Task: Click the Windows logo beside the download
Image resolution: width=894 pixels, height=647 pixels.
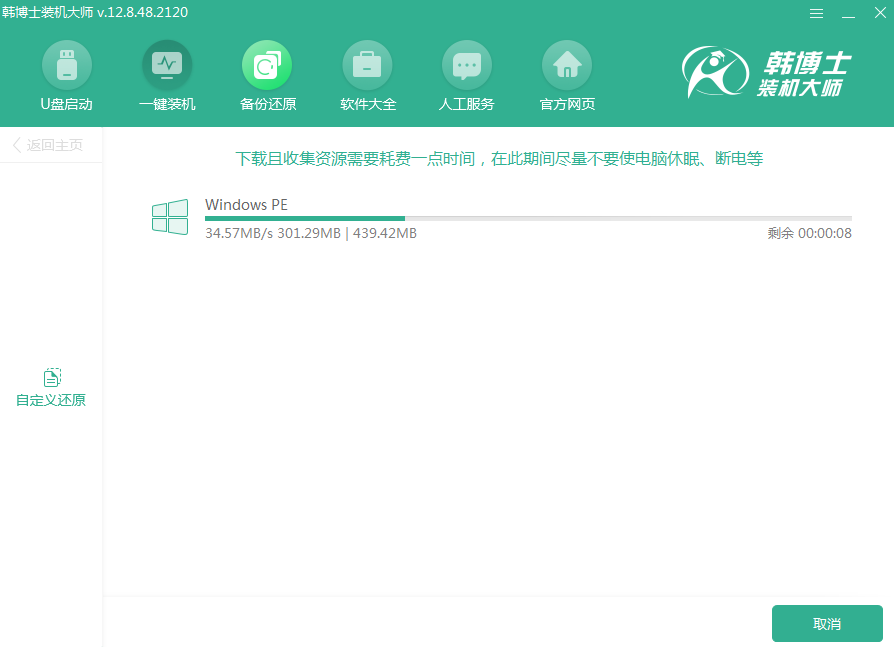Action: pos(170,216)
